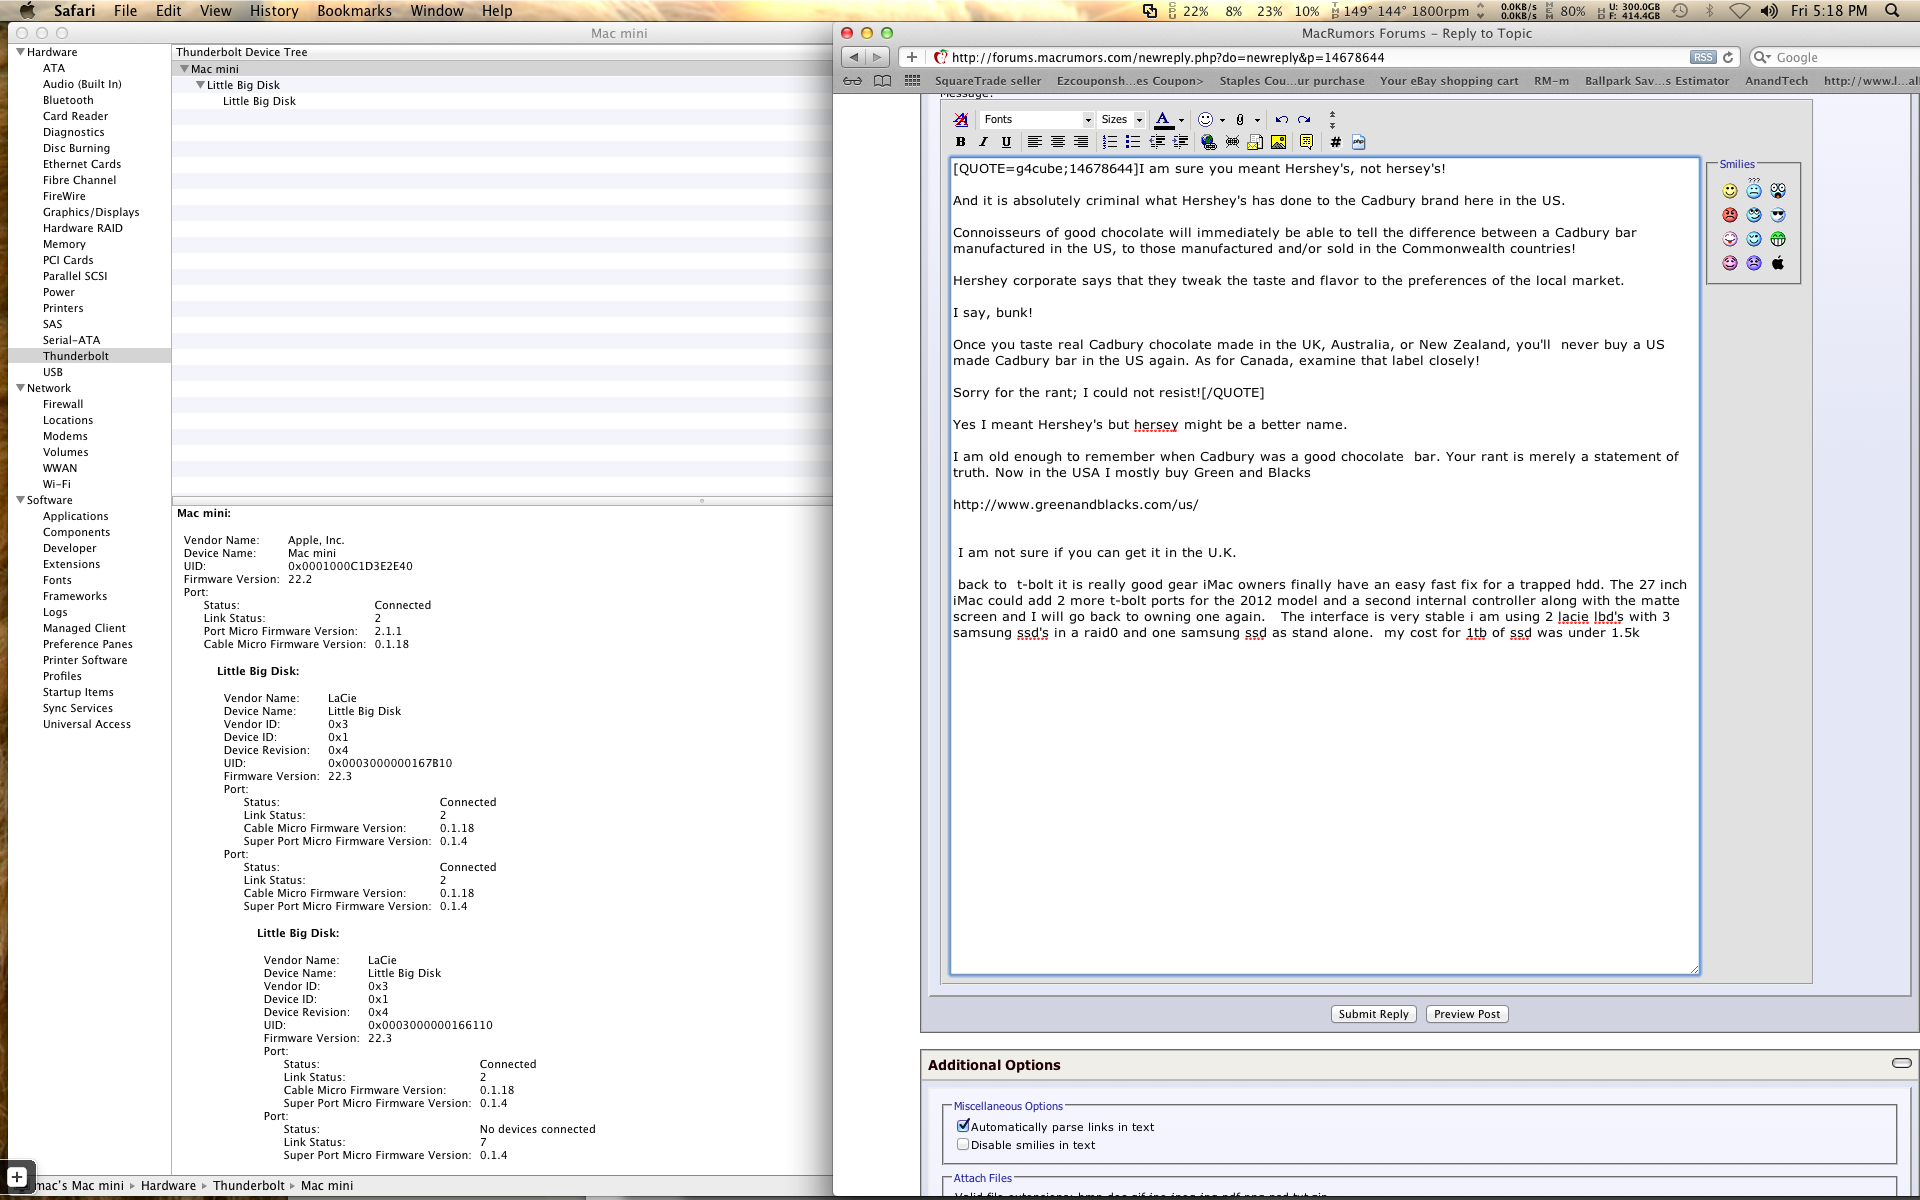Open Your eBay shopping cart bookmark
The width and height of the screenshot is (1920, 1200).
coord(1449,81)
